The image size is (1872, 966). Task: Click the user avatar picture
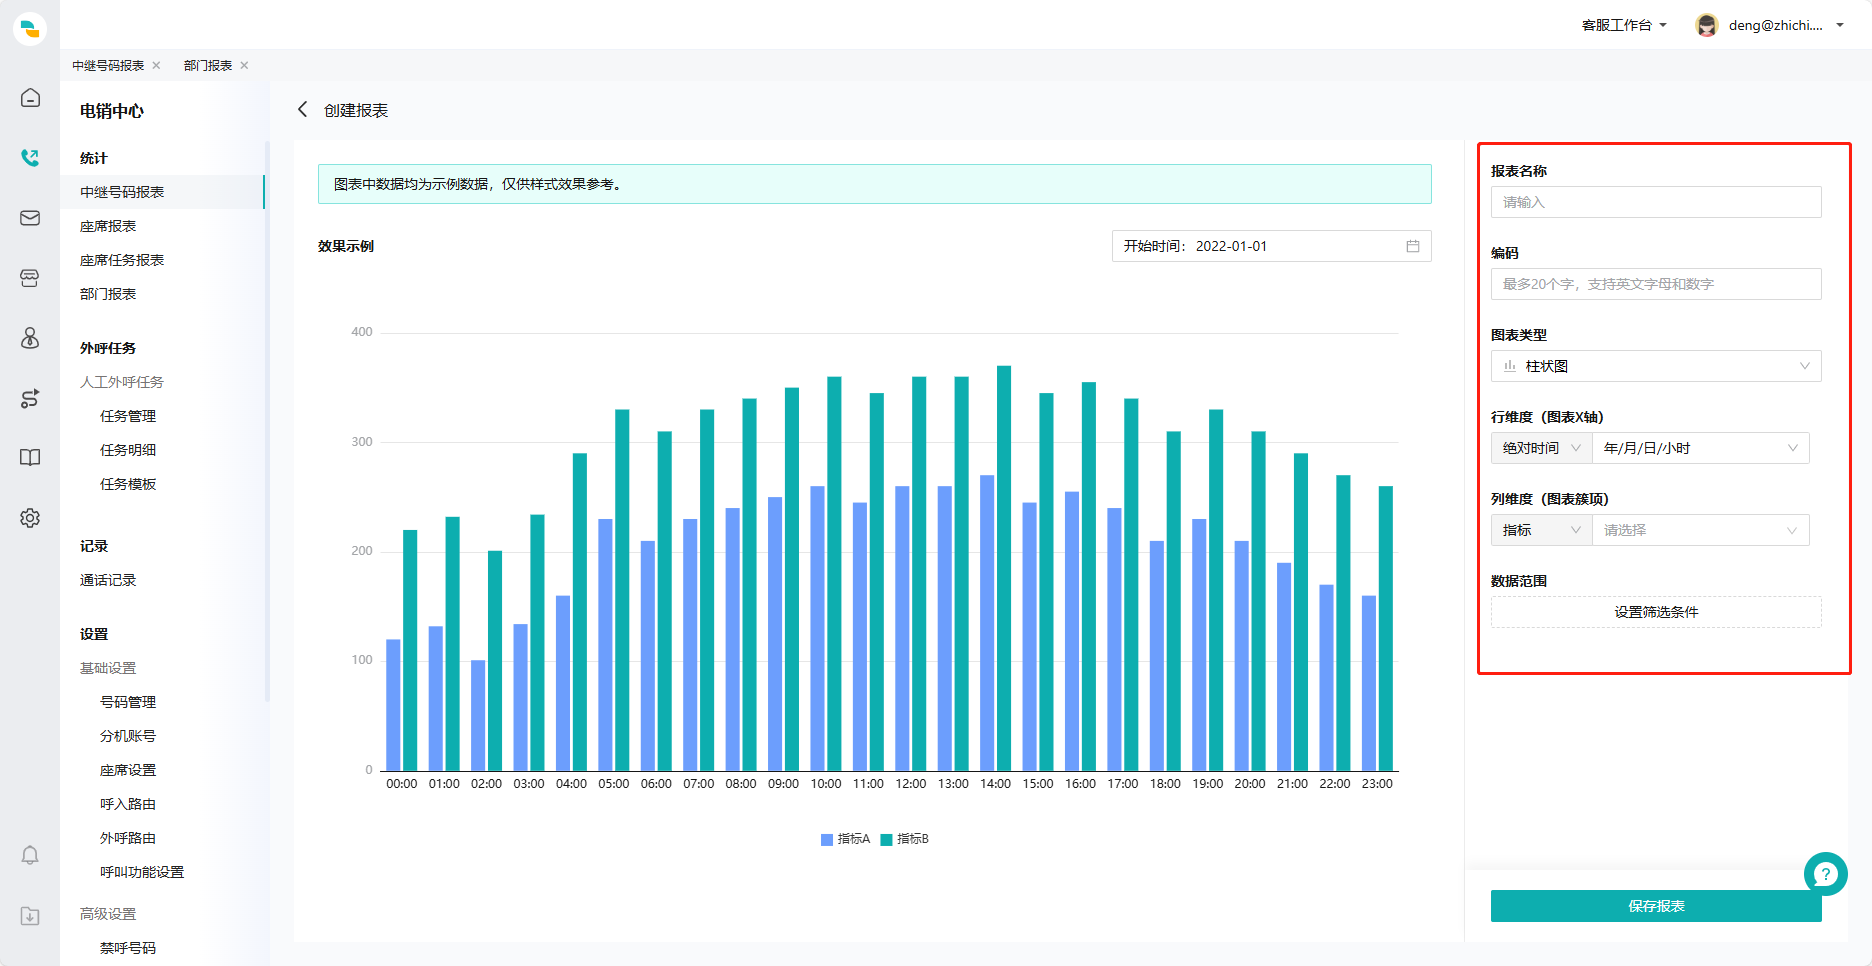coord(1707,25)
